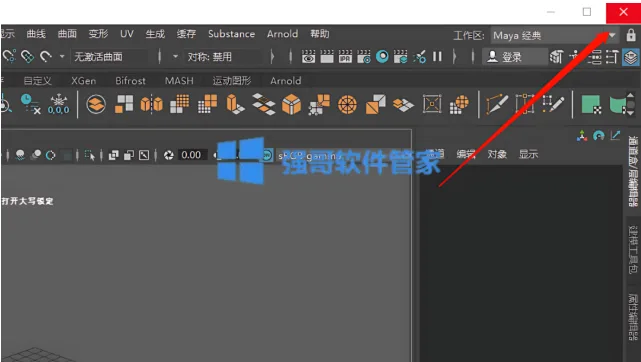Viewport: 641px width, 362px height.
Task: Open the Light Editor icon
Action: coord(419,57)
